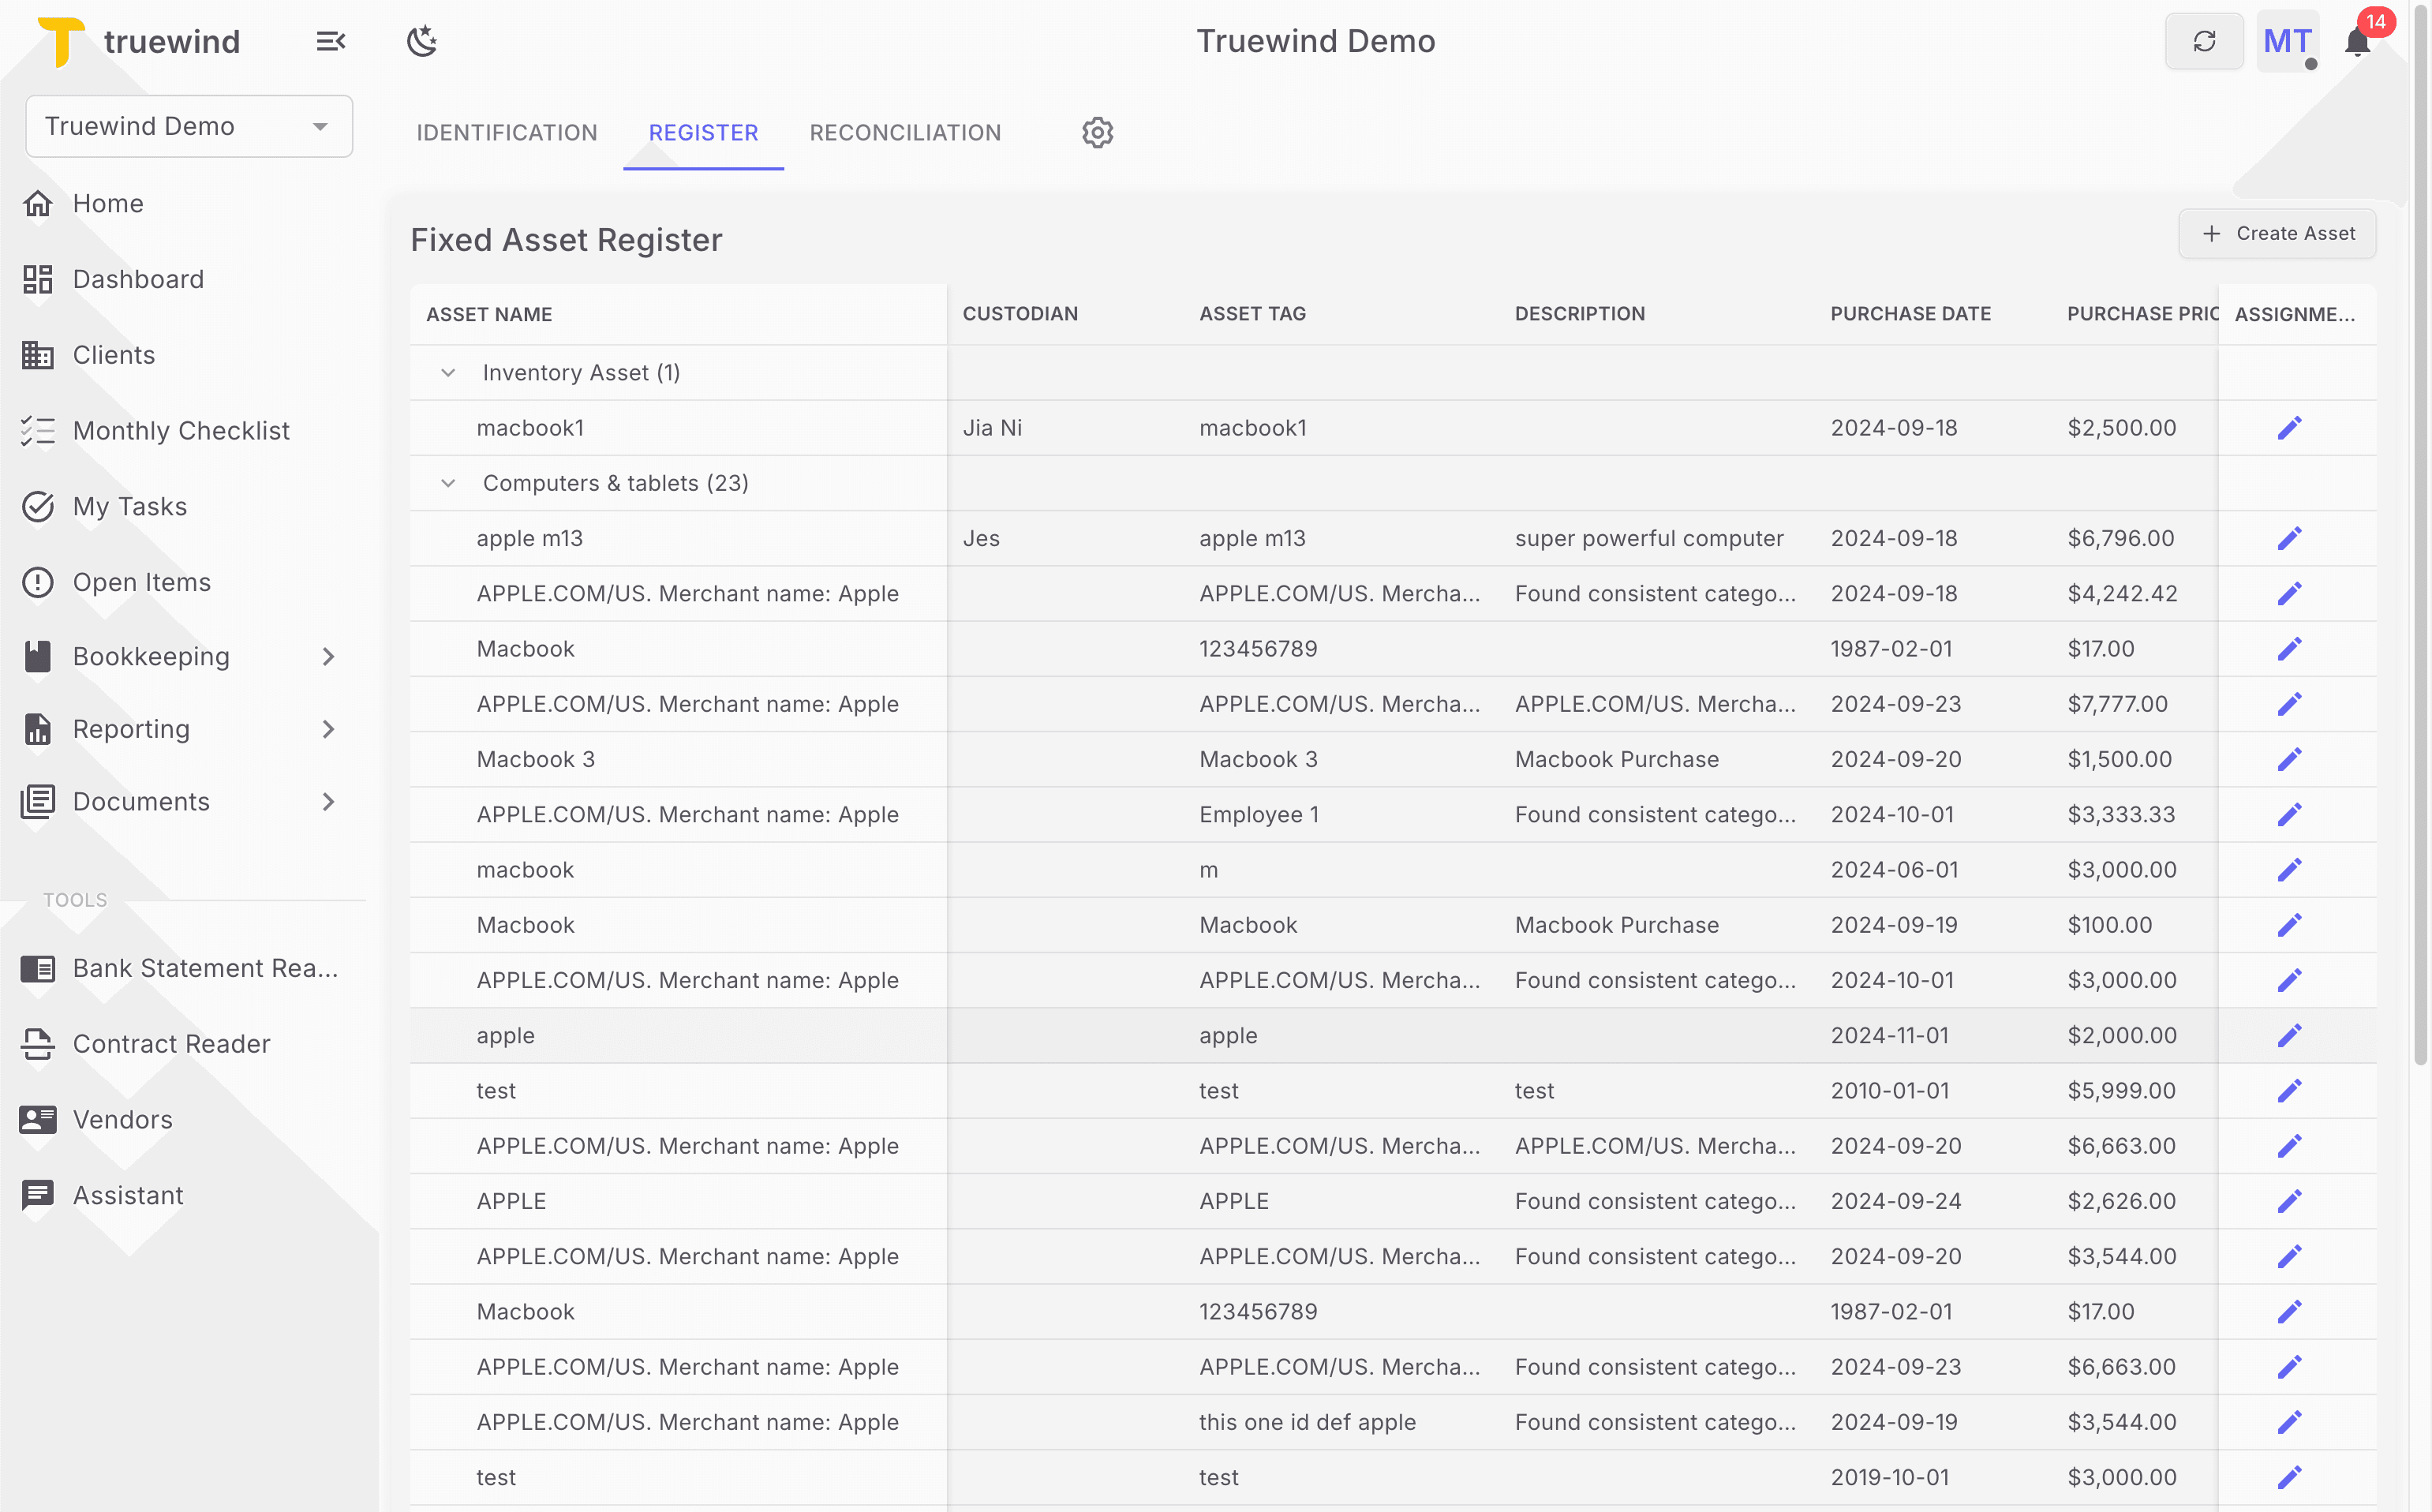Open the Bank Statement Reader tool

coord(205,968)
